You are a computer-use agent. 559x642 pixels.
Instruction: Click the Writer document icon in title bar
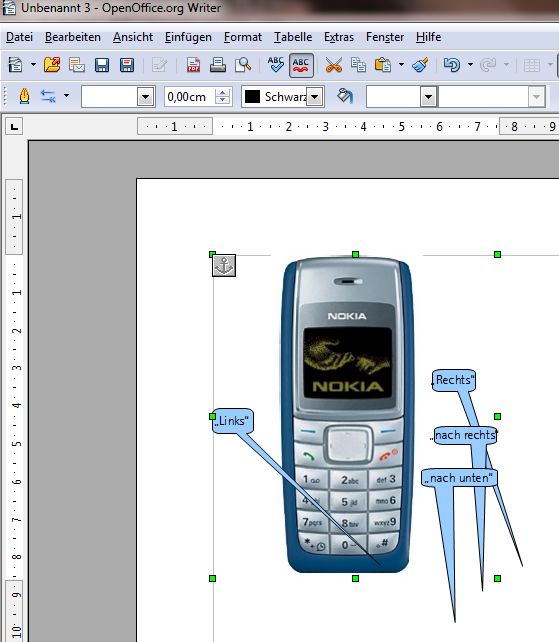coord(9,7)
